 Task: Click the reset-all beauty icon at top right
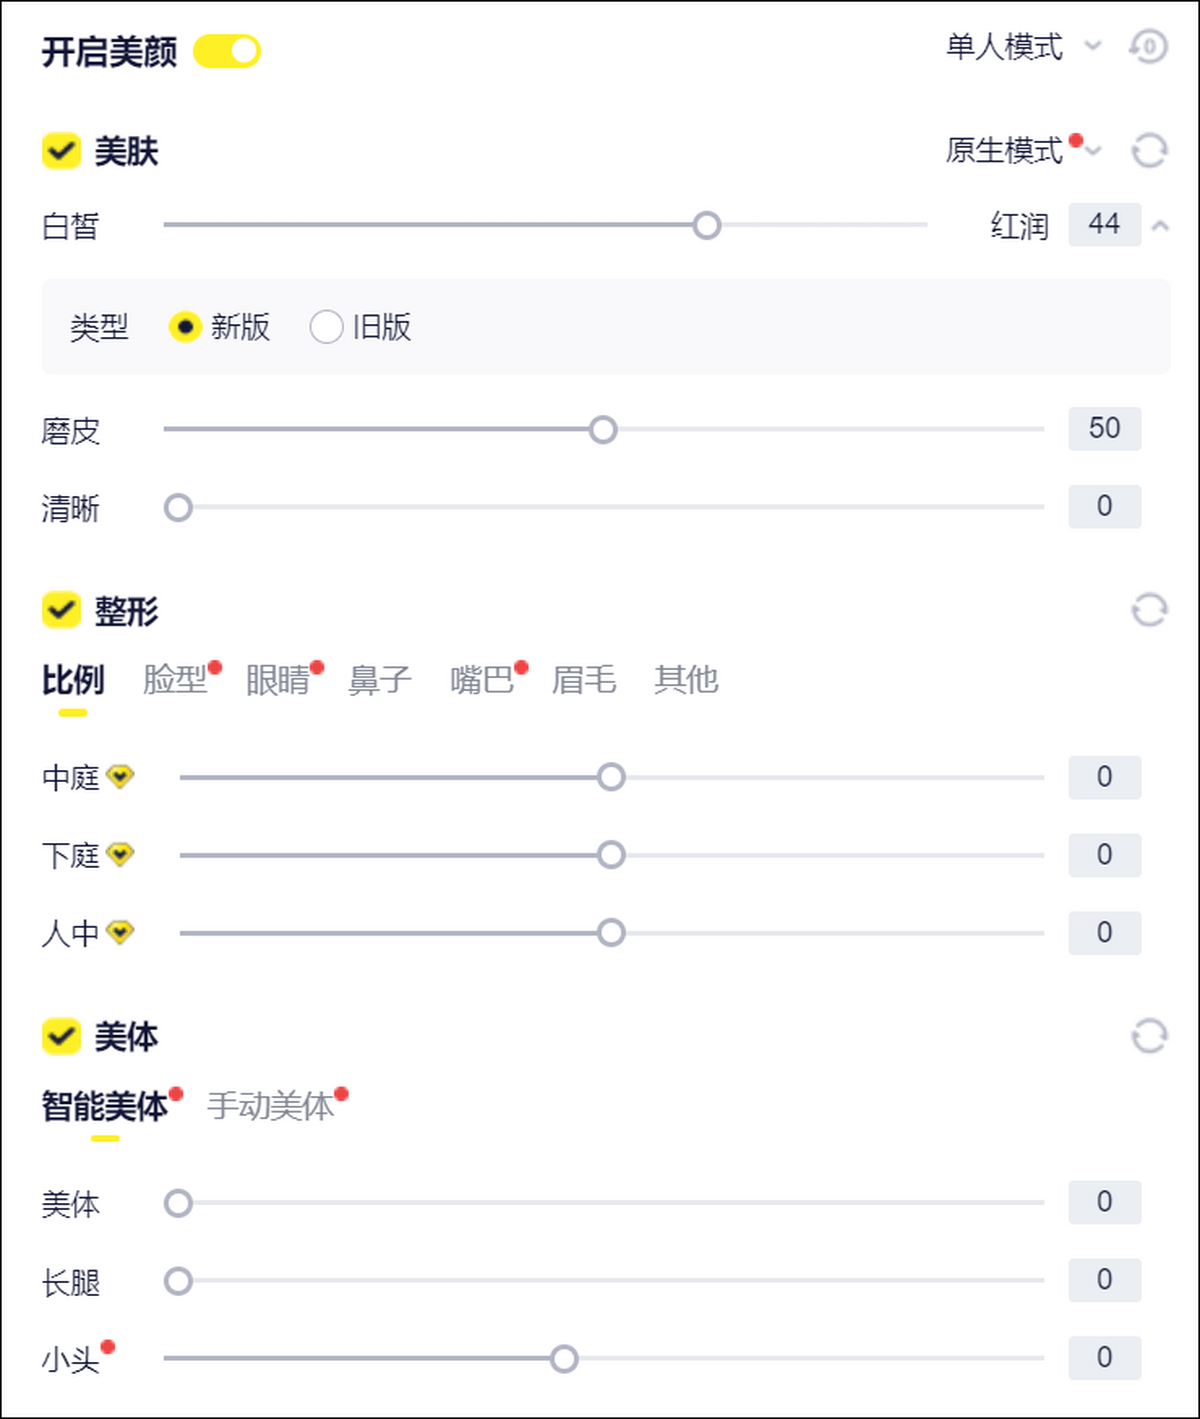(x=1148, y=47)
